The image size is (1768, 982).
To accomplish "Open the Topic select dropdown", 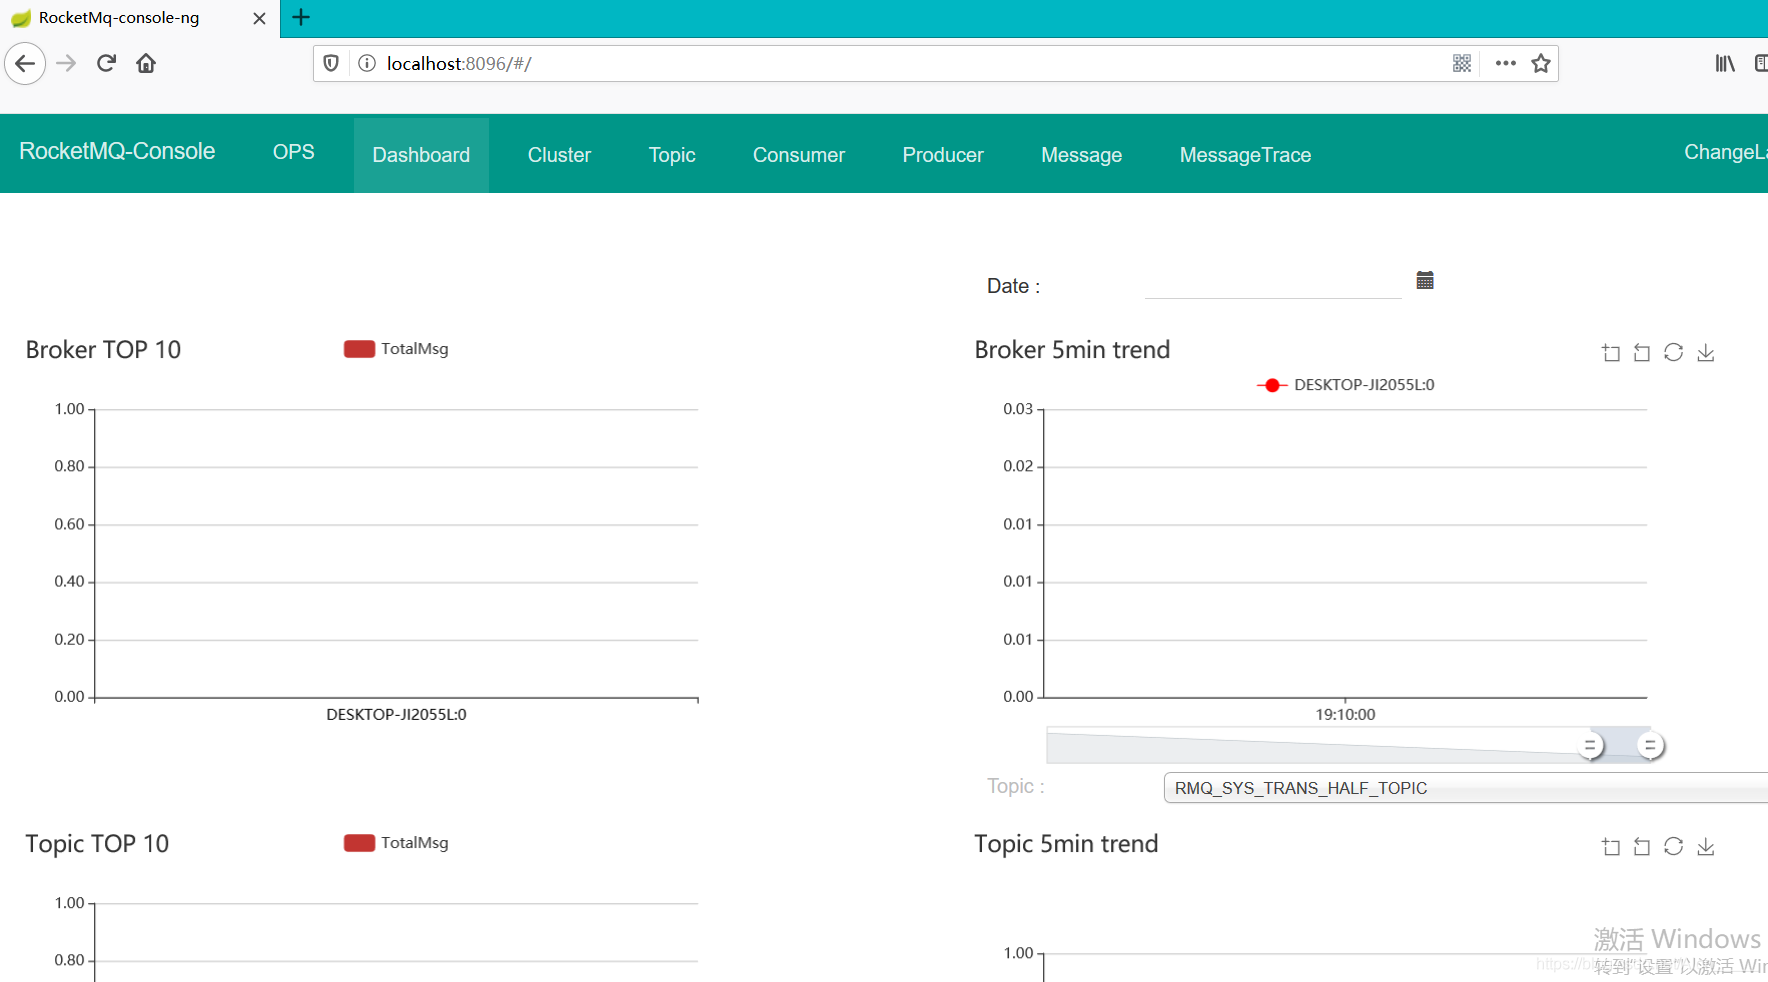I will 1465,788.
